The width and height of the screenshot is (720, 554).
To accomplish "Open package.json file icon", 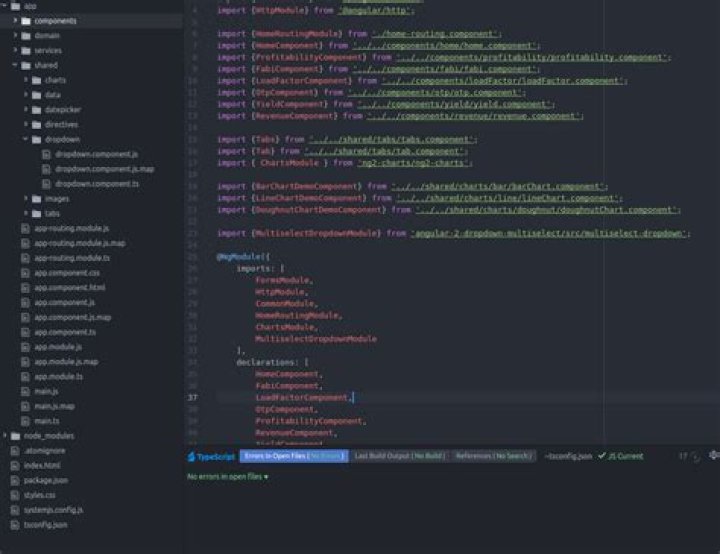I will point(15,480).
